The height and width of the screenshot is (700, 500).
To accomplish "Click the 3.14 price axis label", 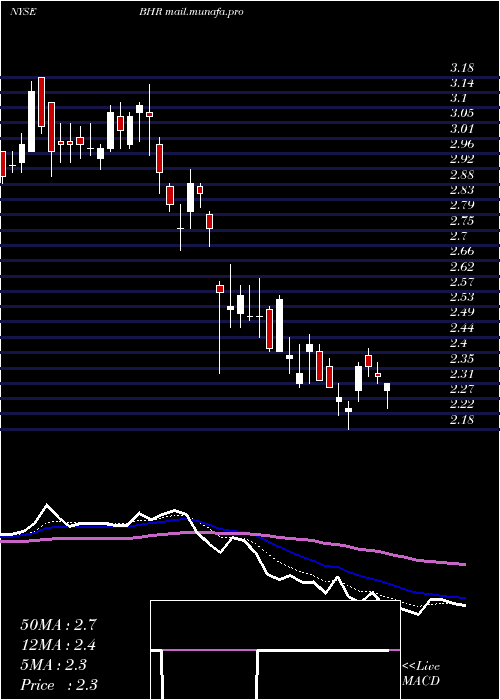I will (x=462, y=83).
